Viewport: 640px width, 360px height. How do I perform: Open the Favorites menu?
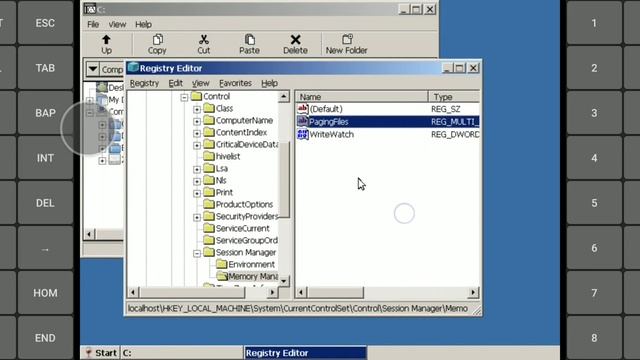[x=235, y=83]
